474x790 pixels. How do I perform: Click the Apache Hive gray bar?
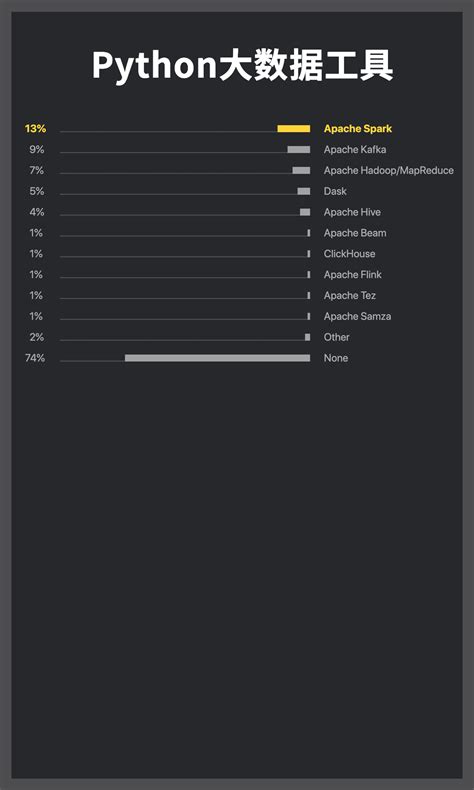point(305,212)
